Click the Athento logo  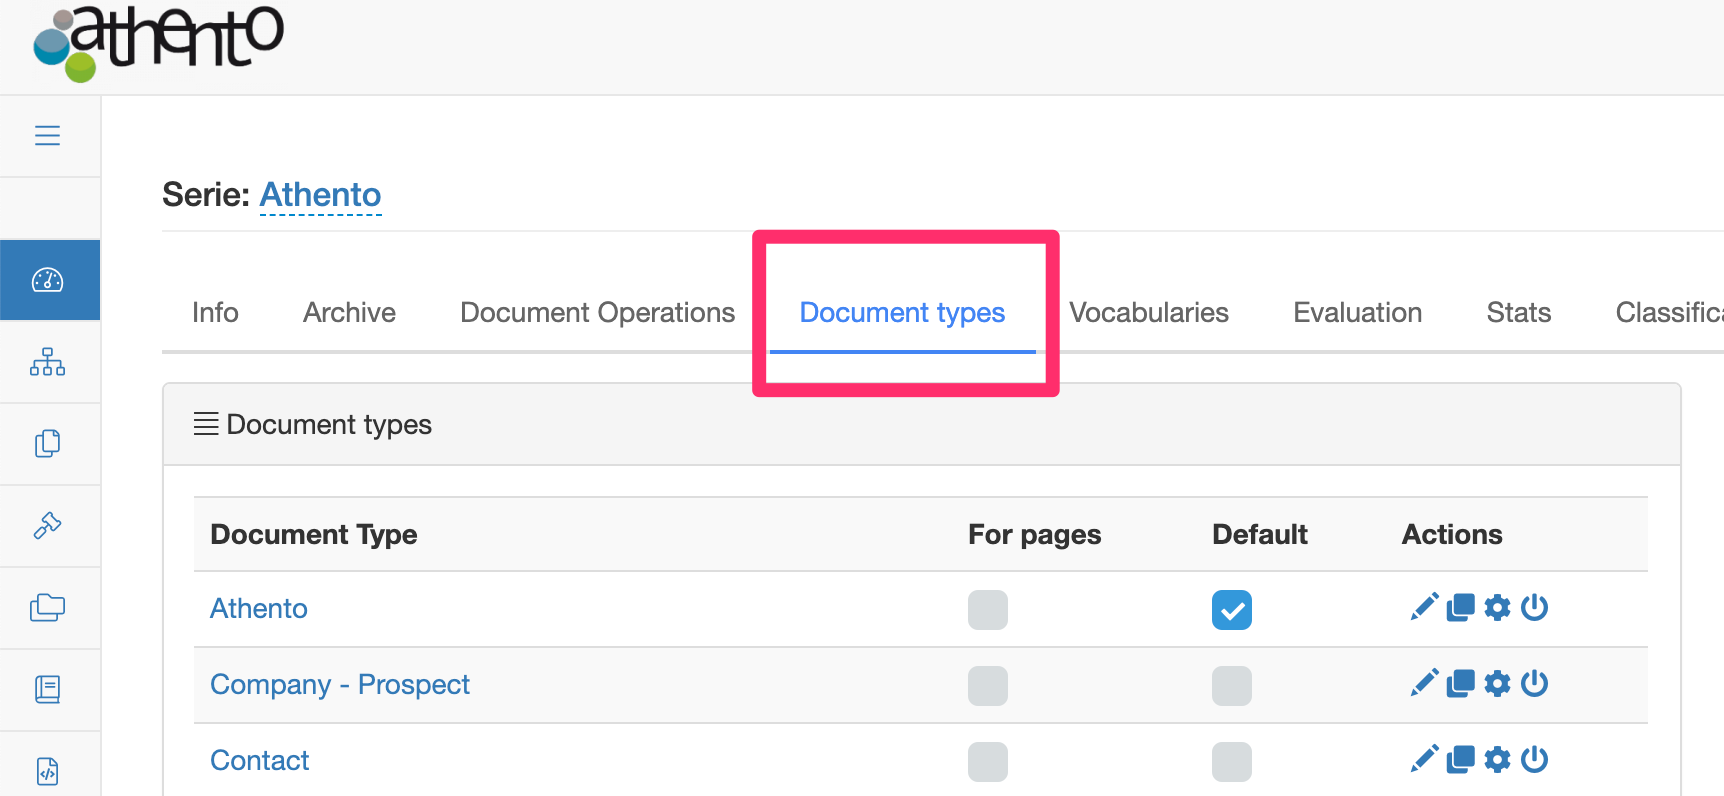[x=158, y=42]
